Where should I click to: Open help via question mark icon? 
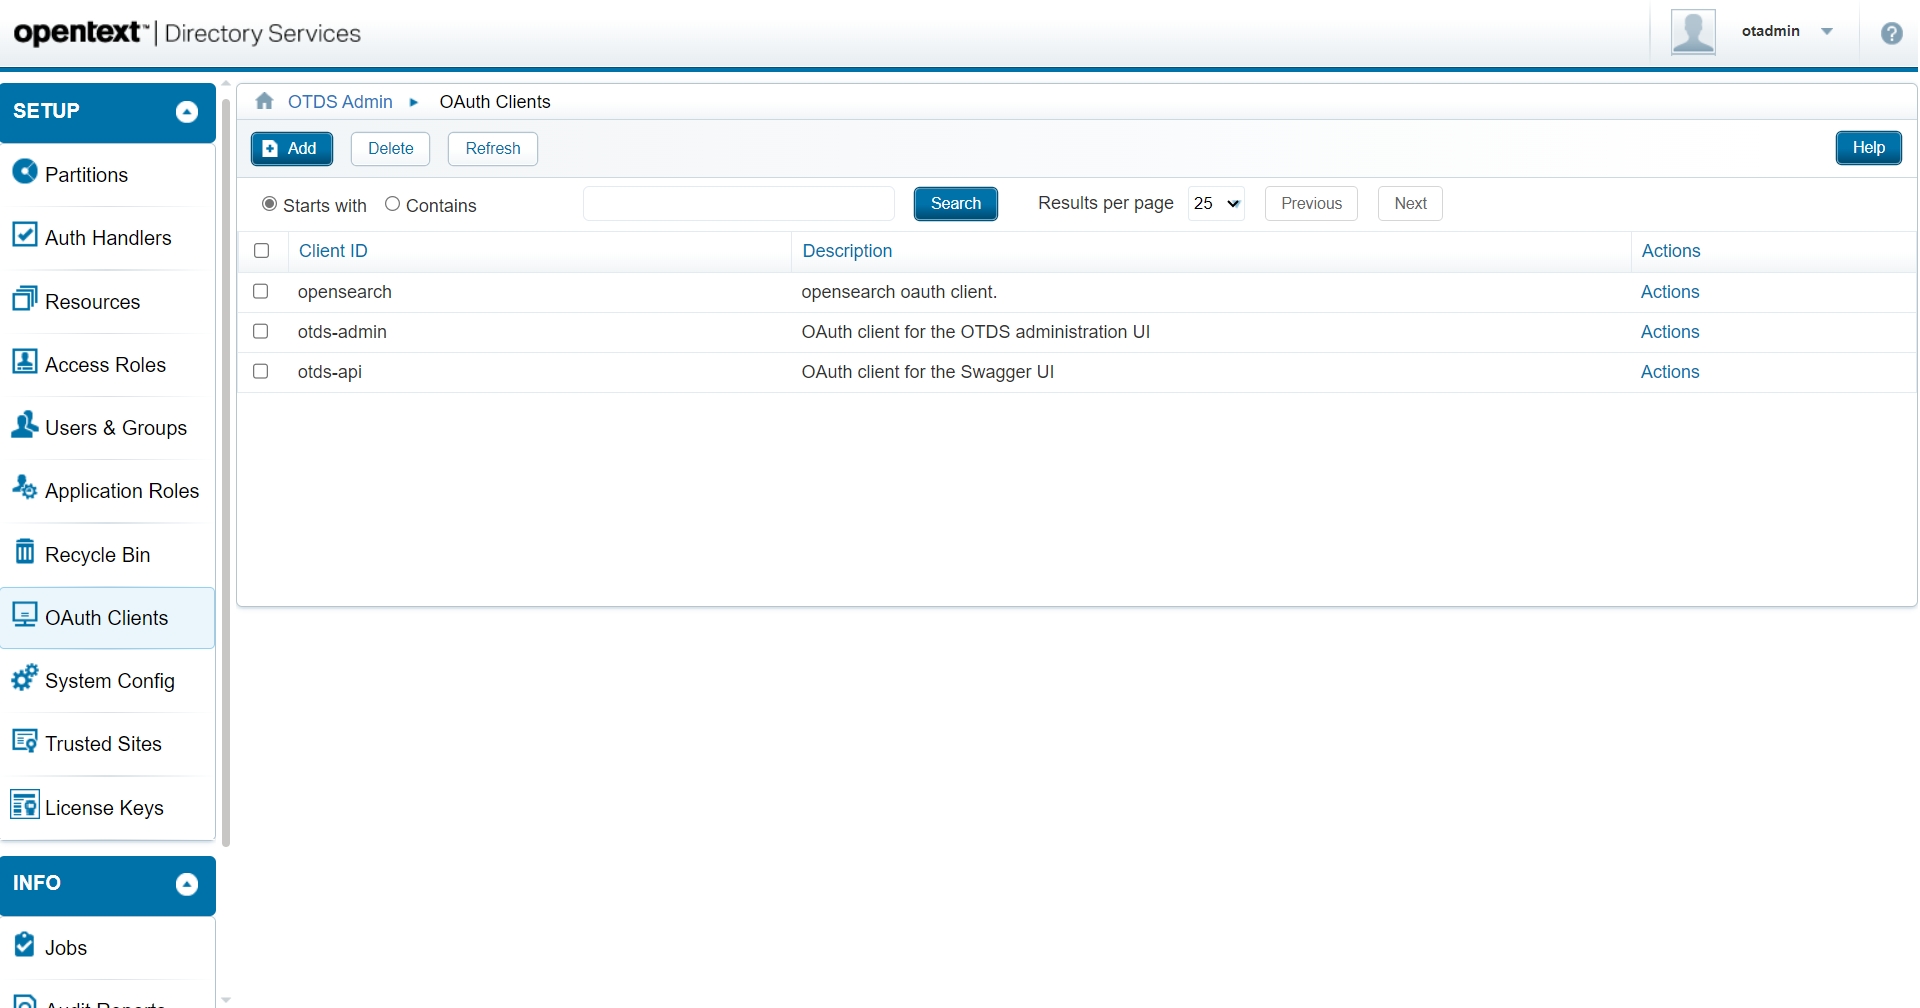click(x=1891, y=33)
